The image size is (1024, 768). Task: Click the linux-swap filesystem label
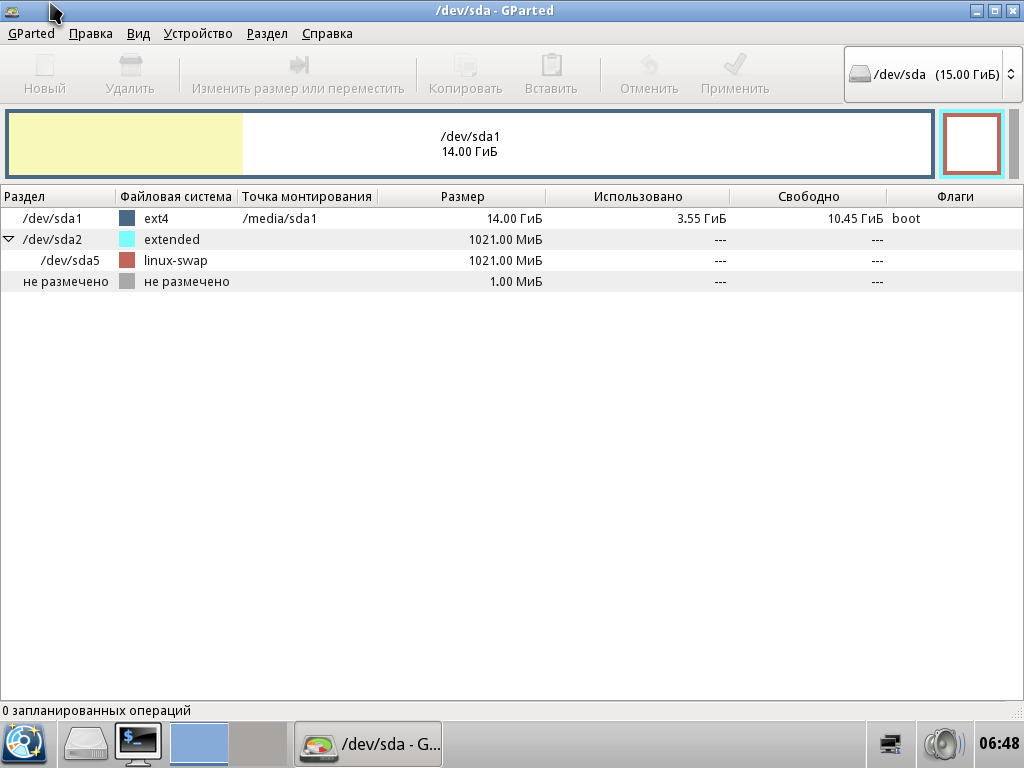(x=176, y=261)
